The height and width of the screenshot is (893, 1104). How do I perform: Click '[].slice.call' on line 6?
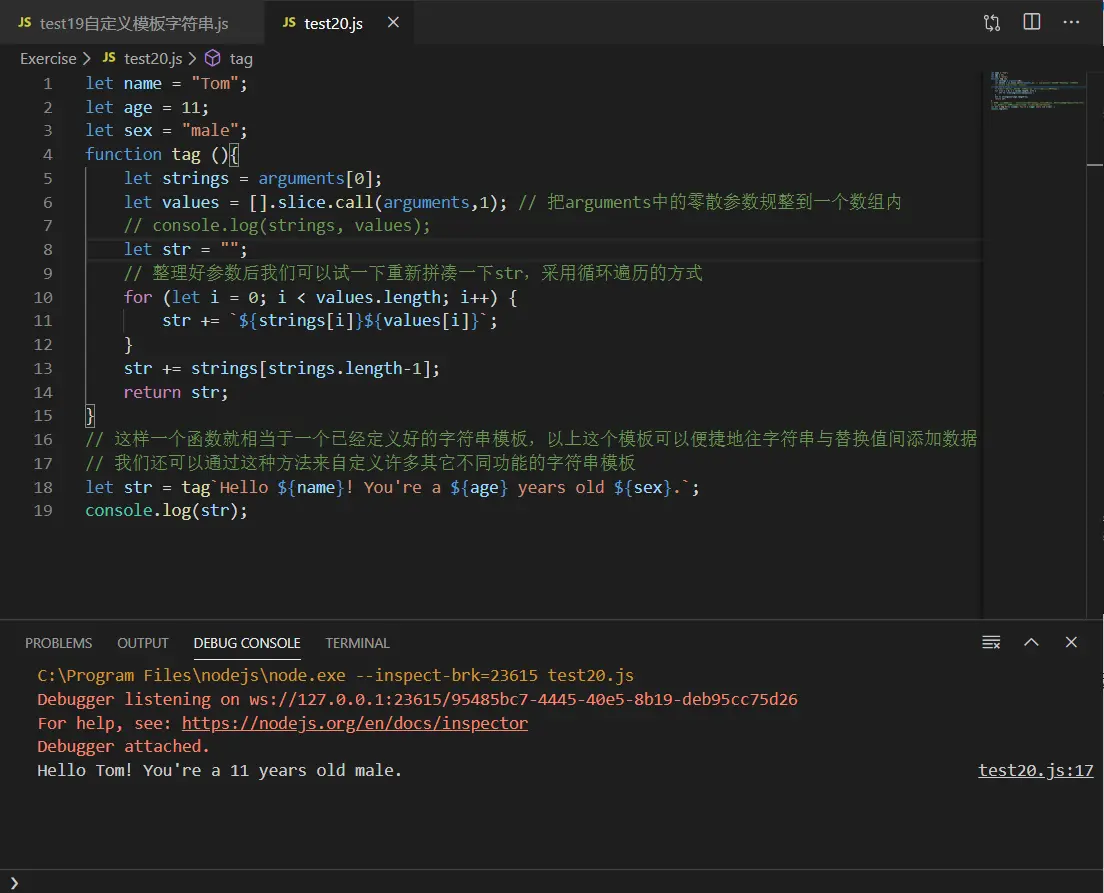tap(310, 202)
